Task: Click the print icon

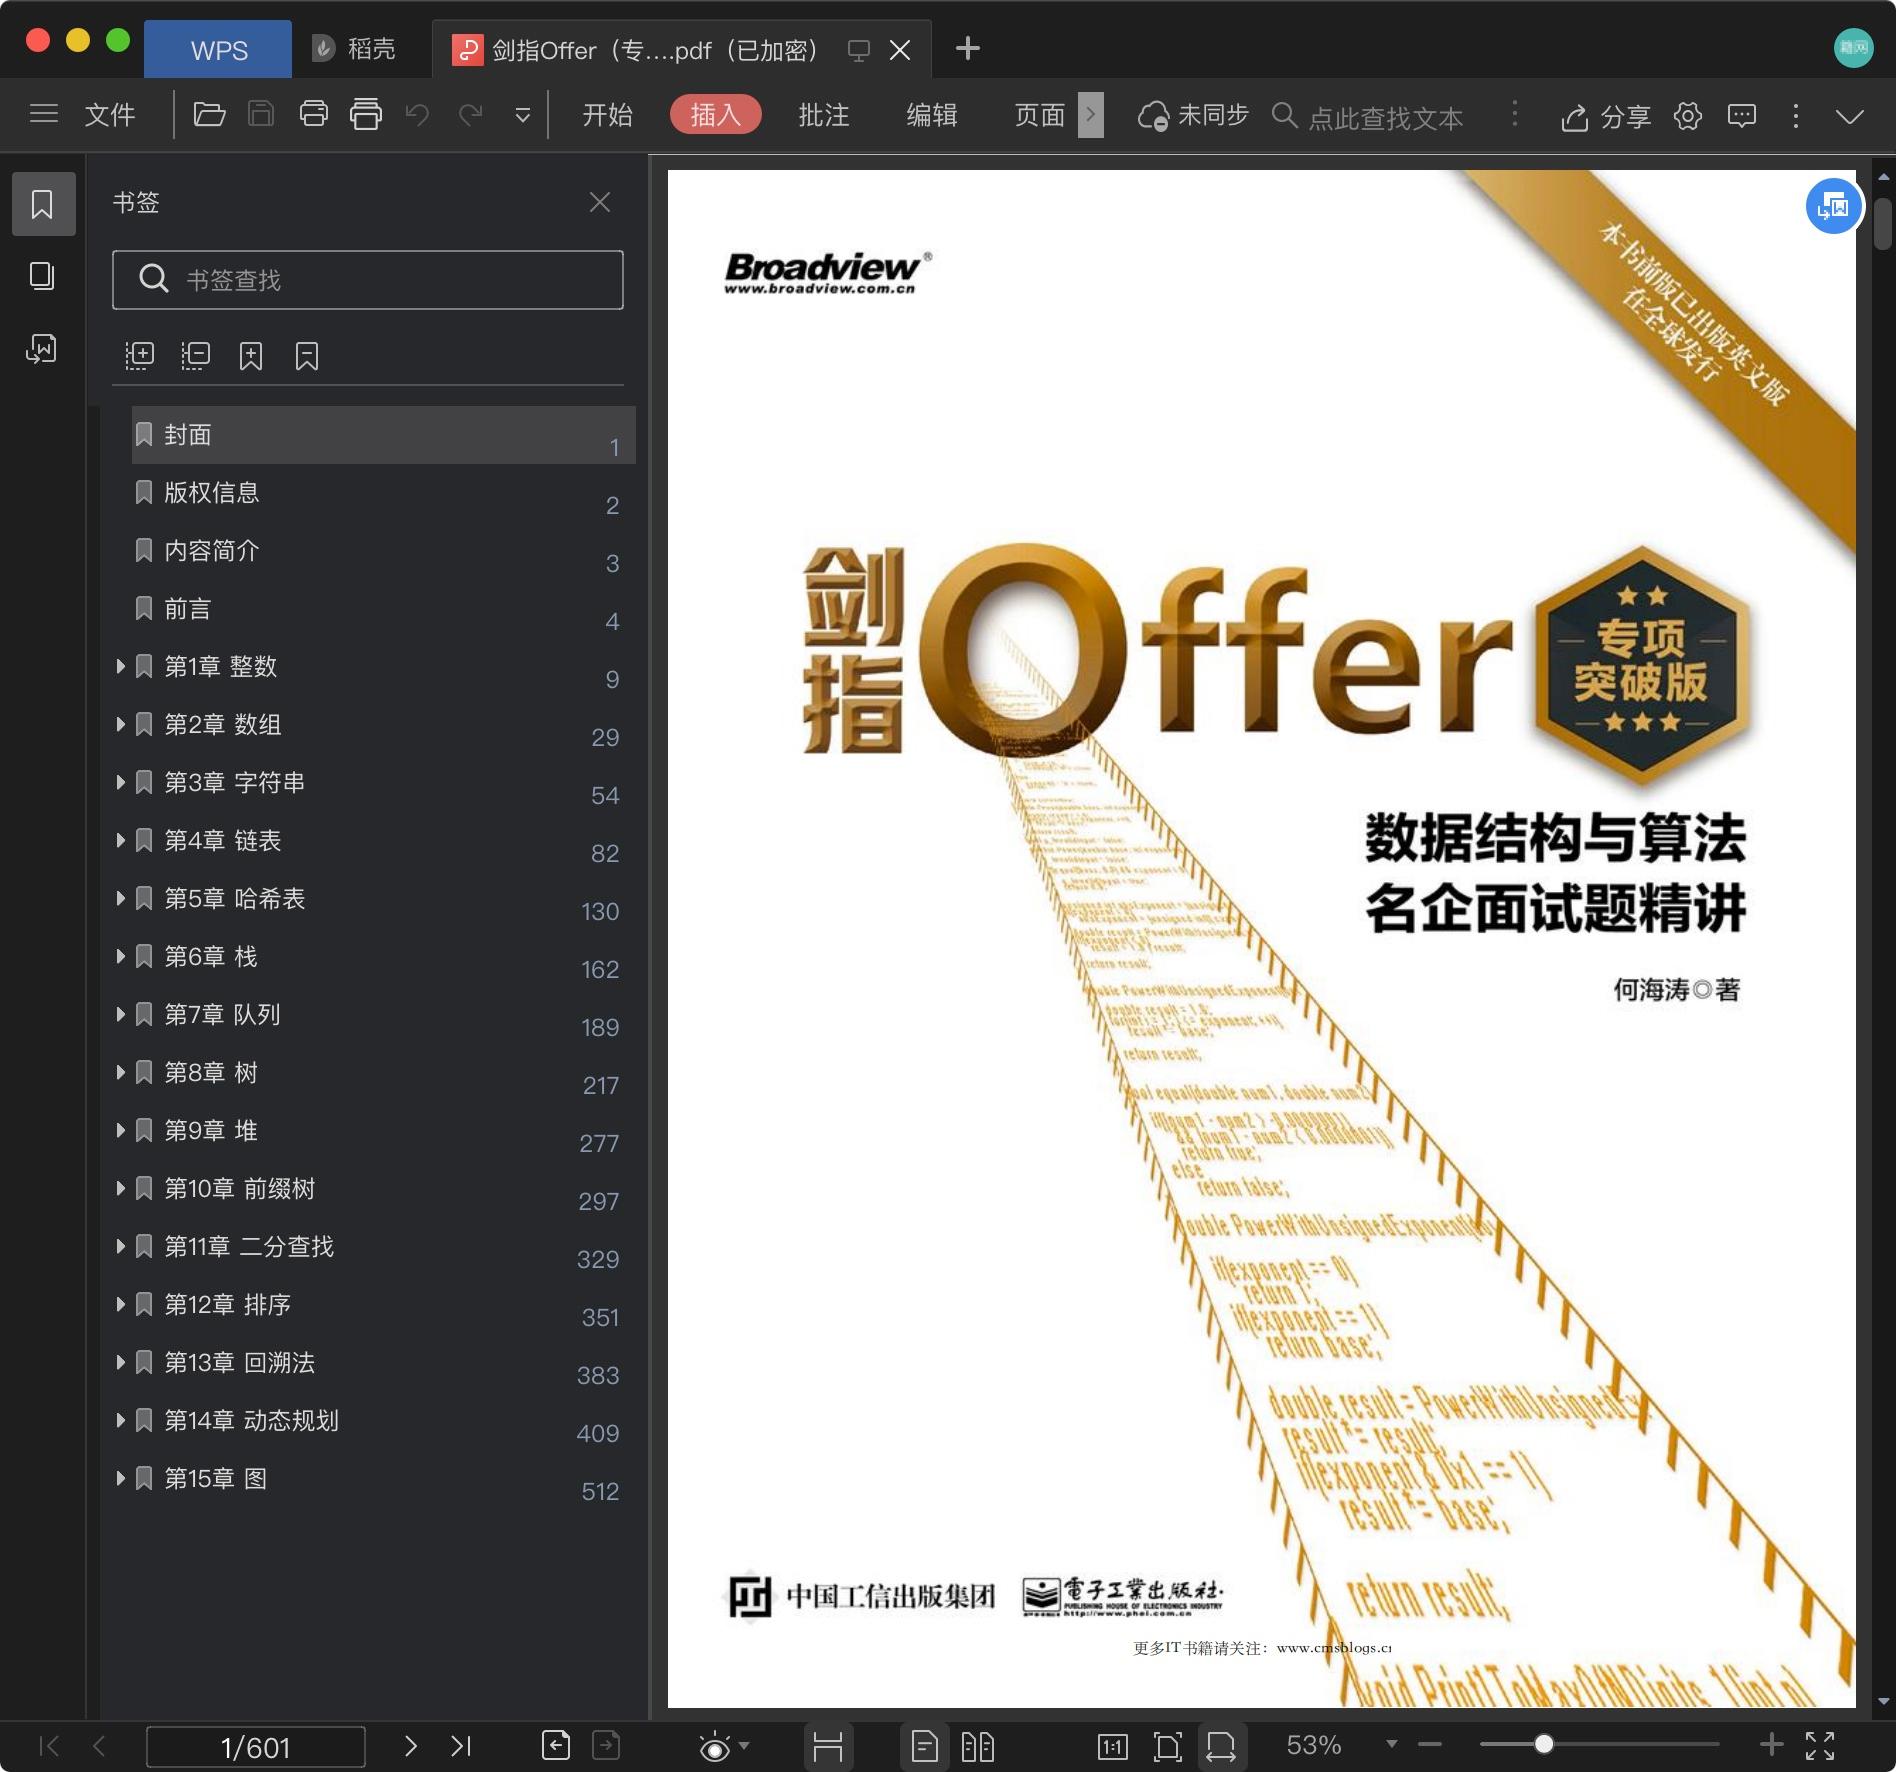Action: [314, 114]
